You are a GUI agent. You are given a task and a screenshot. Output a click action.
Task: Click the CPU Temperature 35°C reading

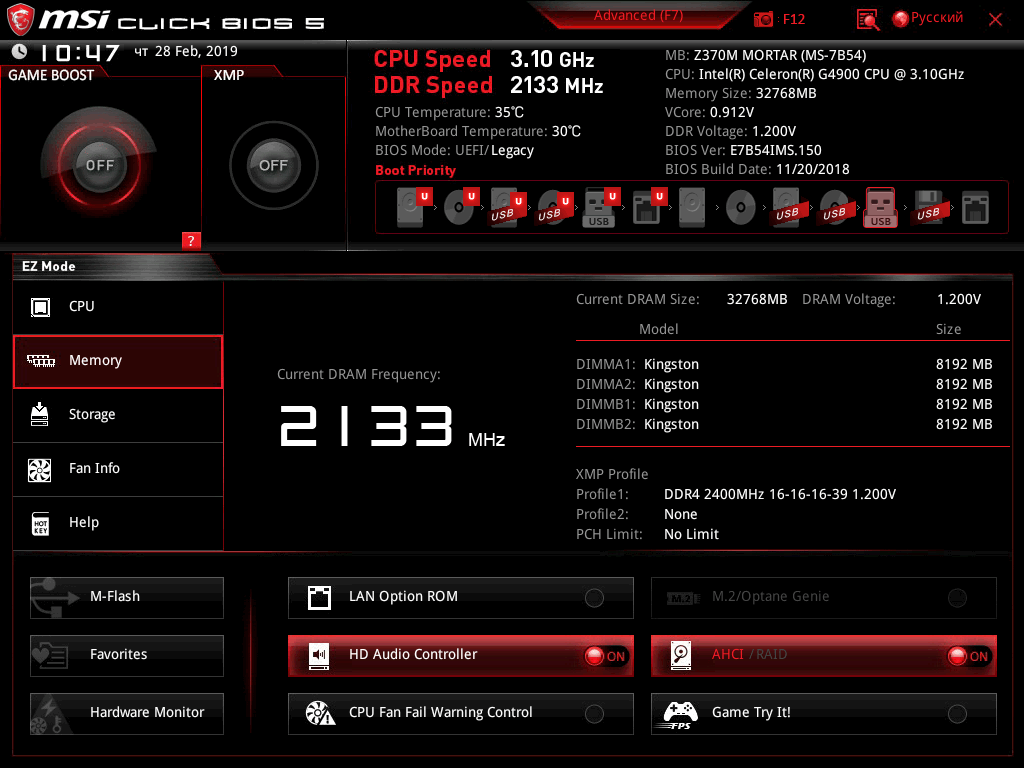pos(449,112)
